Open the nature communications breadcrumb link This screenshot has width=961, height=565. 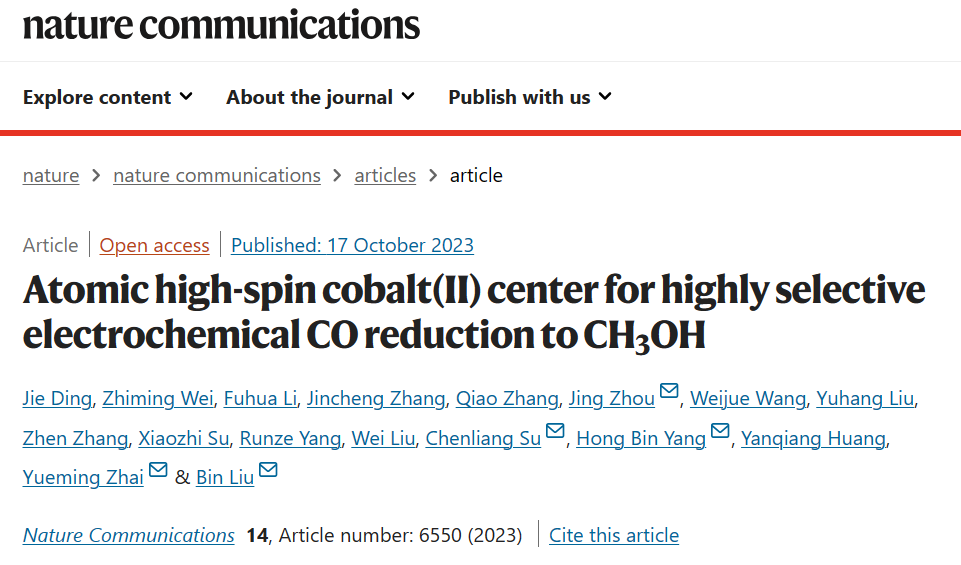point(217,175)
